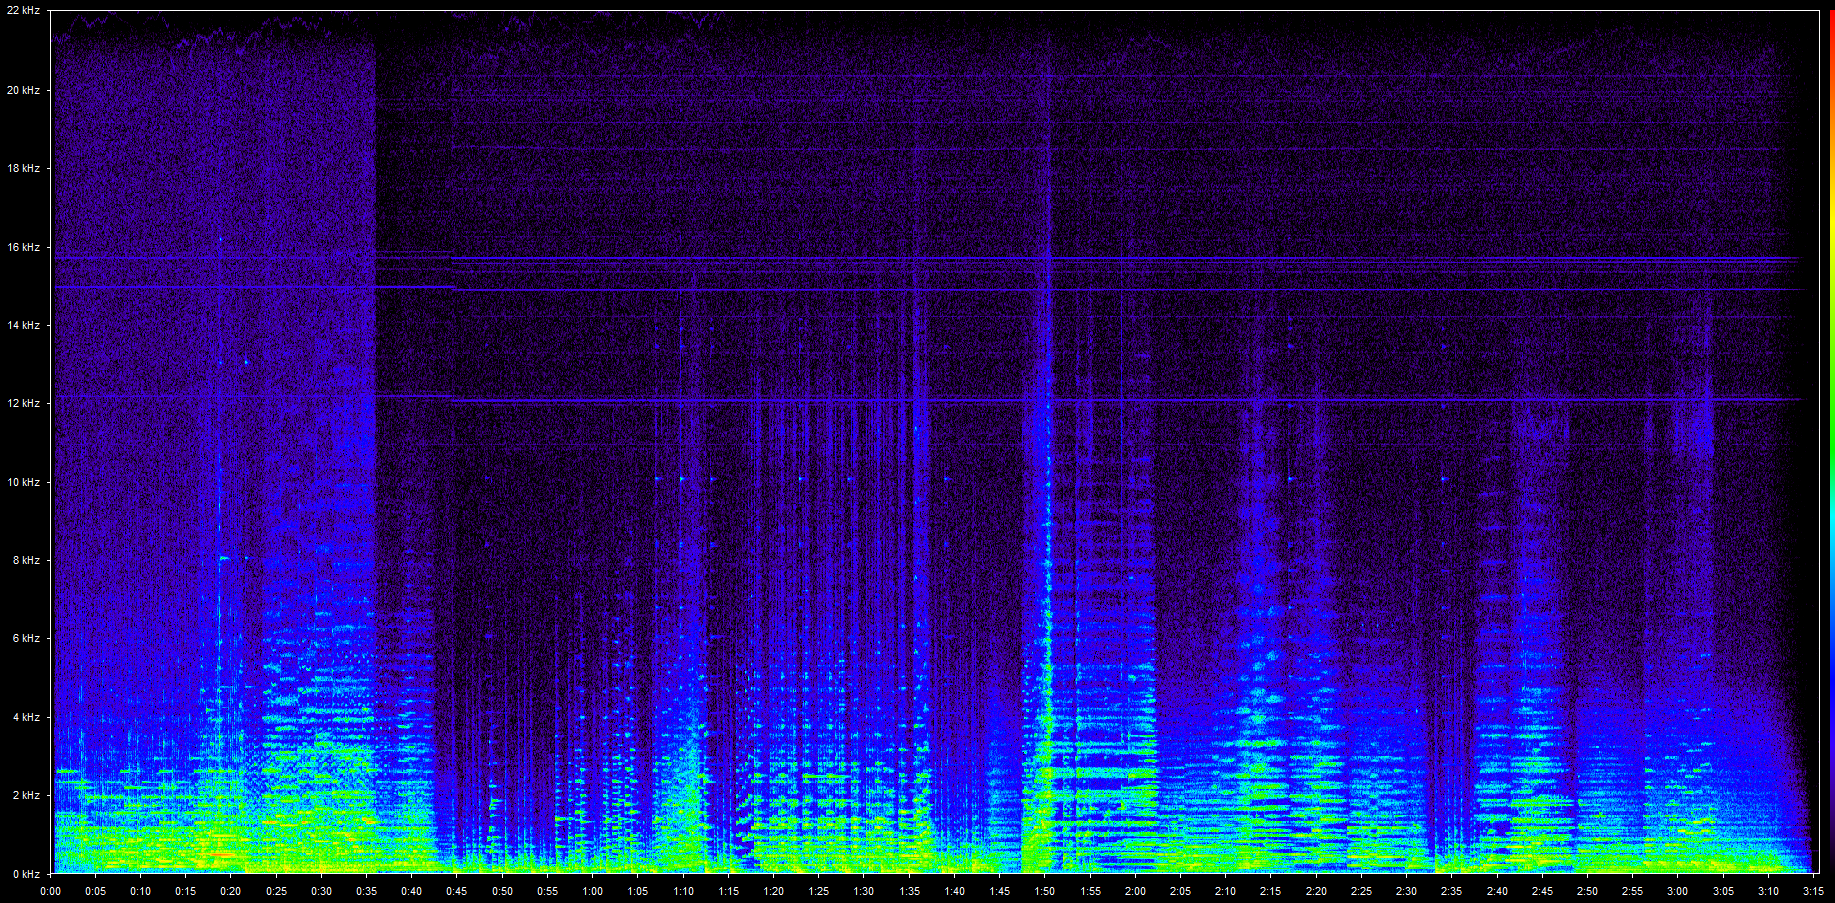
Task: Click the 1:10 time axis marker
Action: (683, 891)
